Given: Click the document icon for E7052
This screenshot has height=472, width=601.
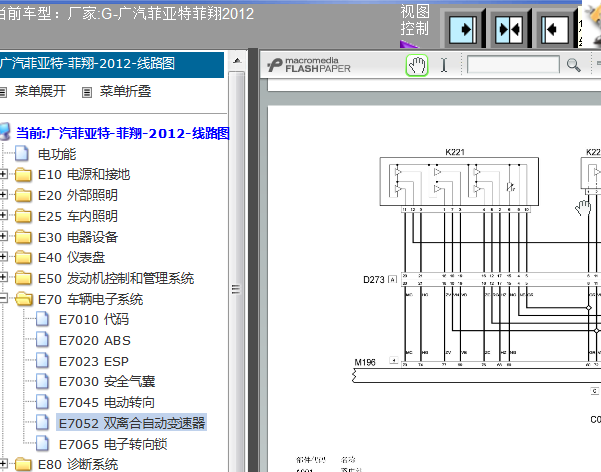Looking at the screenshot, I should pos(42,422).
